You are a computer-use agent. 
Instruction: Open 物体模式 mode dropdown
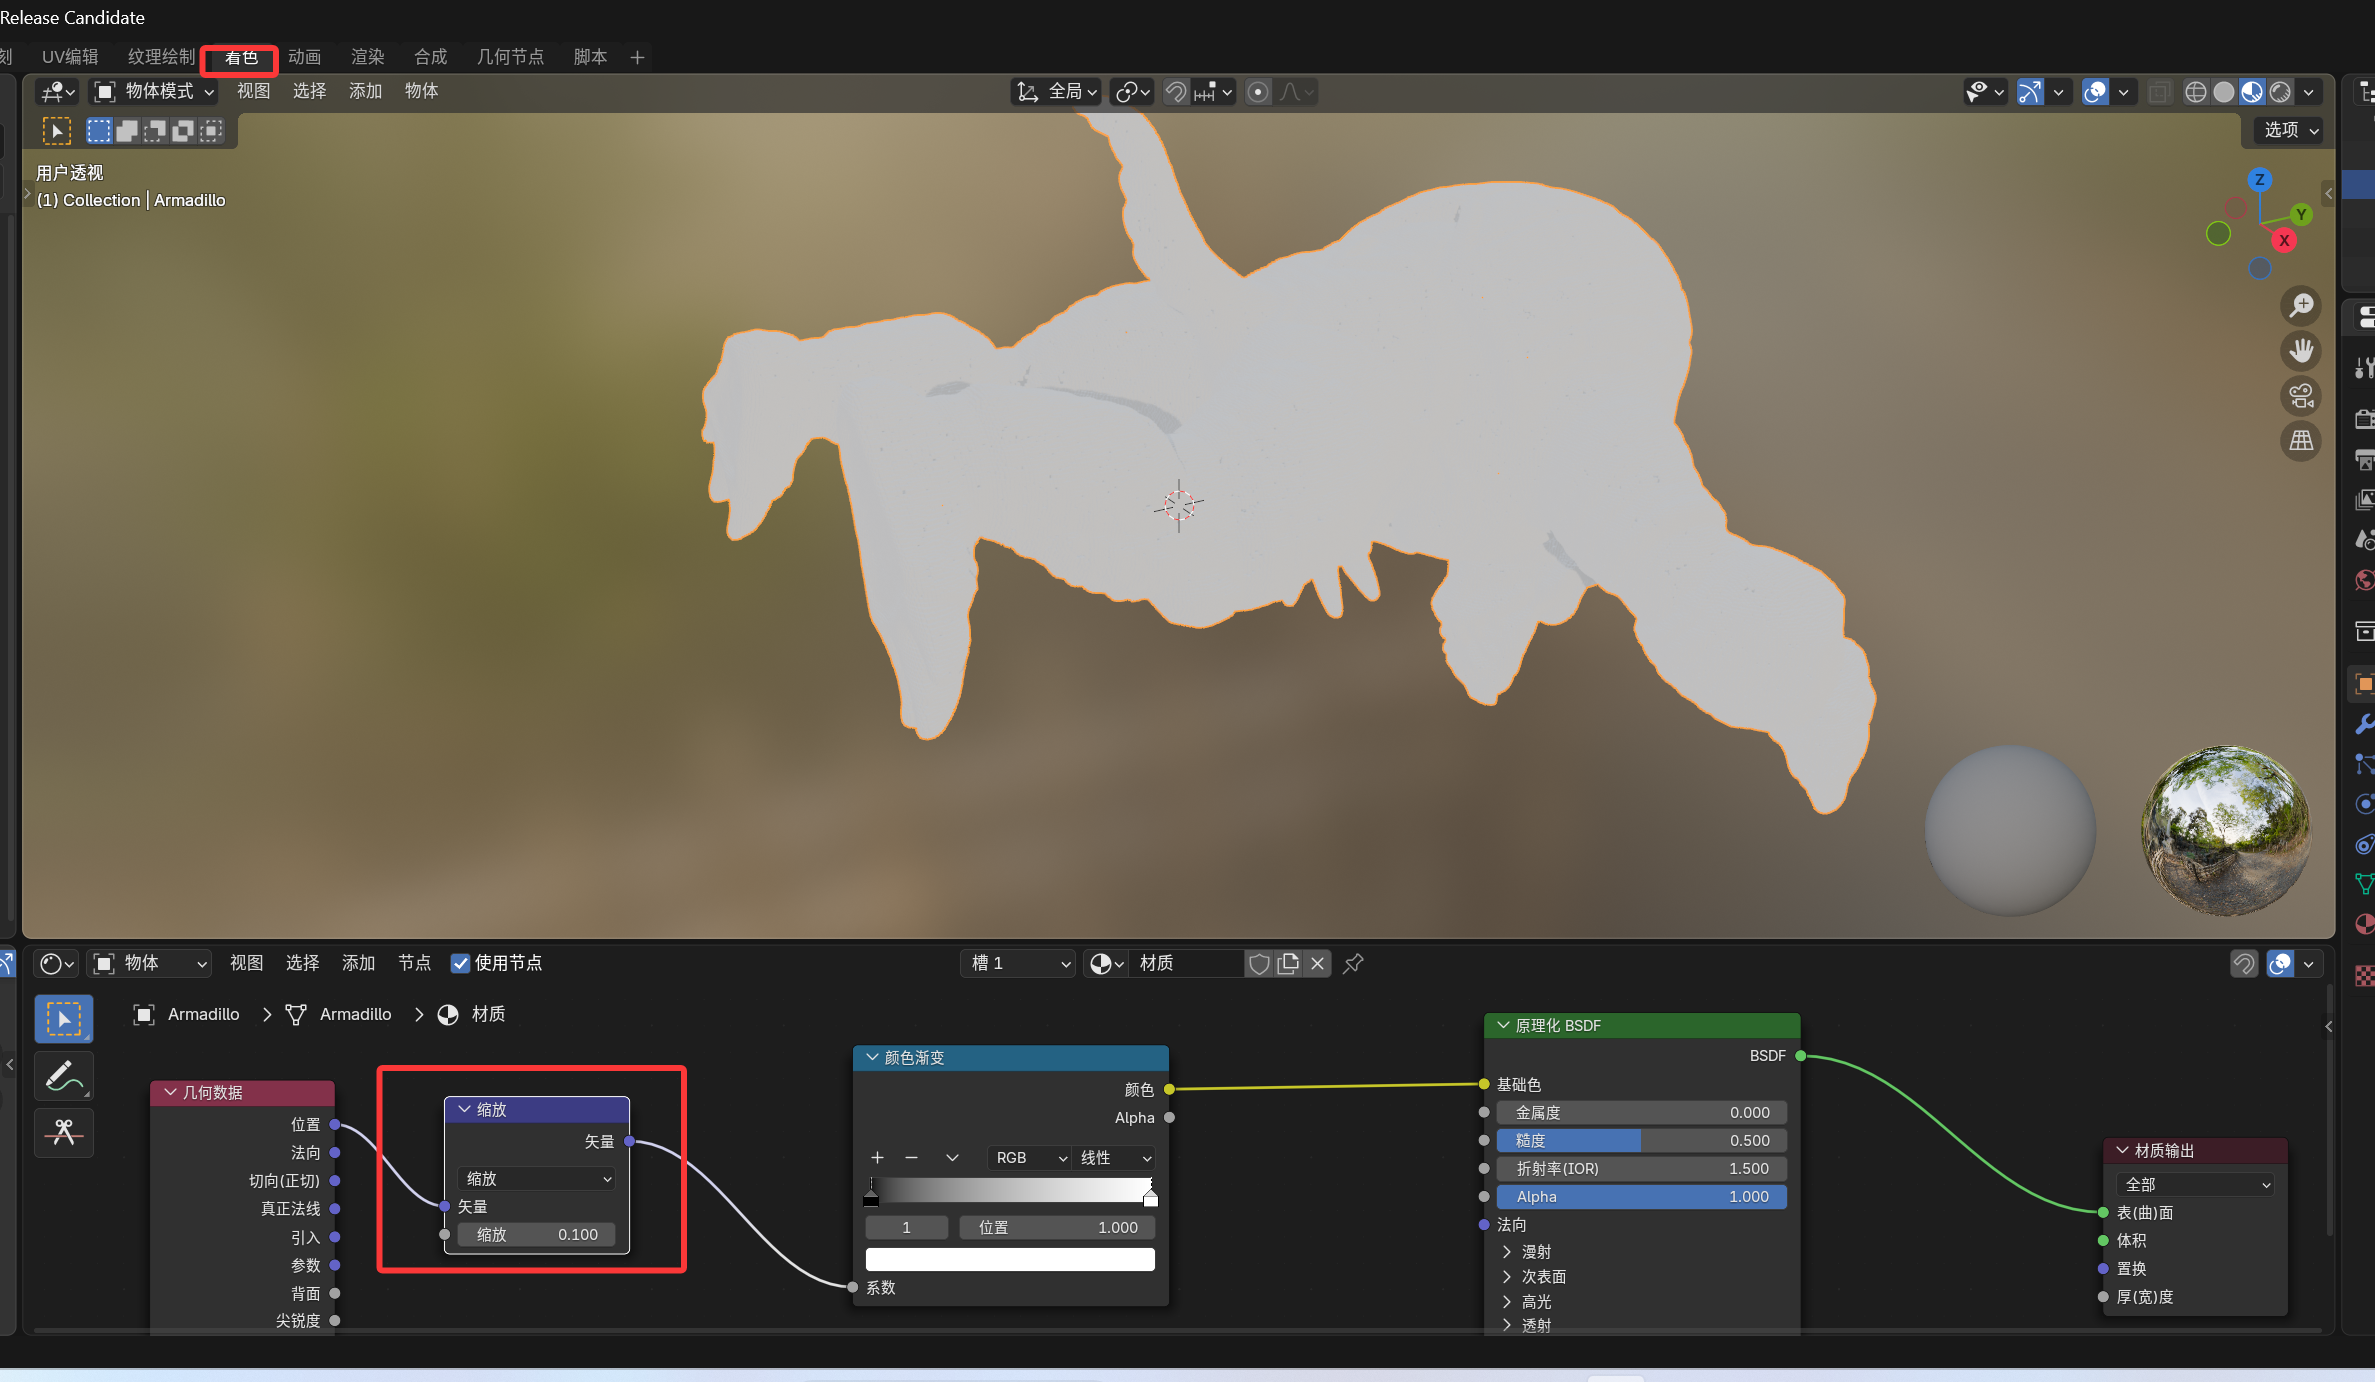point(154,92)
